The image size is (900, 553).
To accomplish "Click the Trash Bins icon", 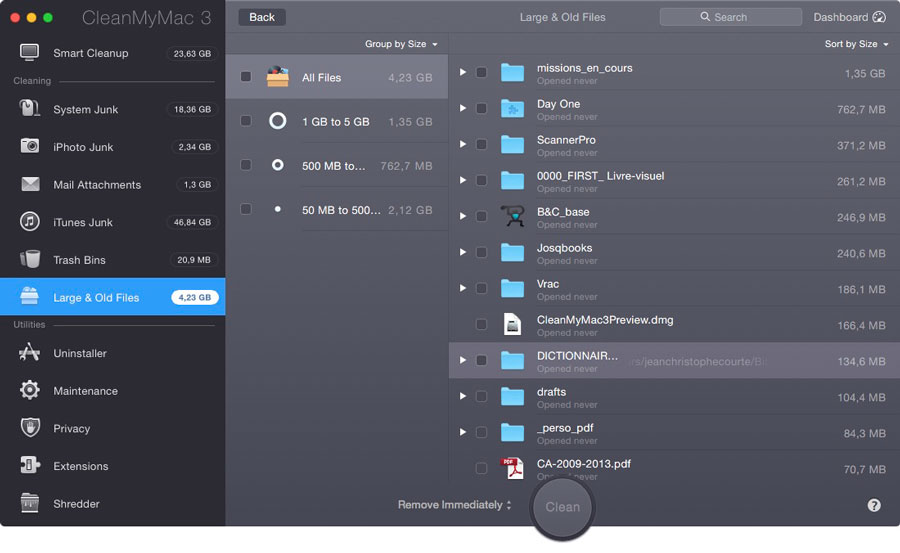I will (30, 259).
